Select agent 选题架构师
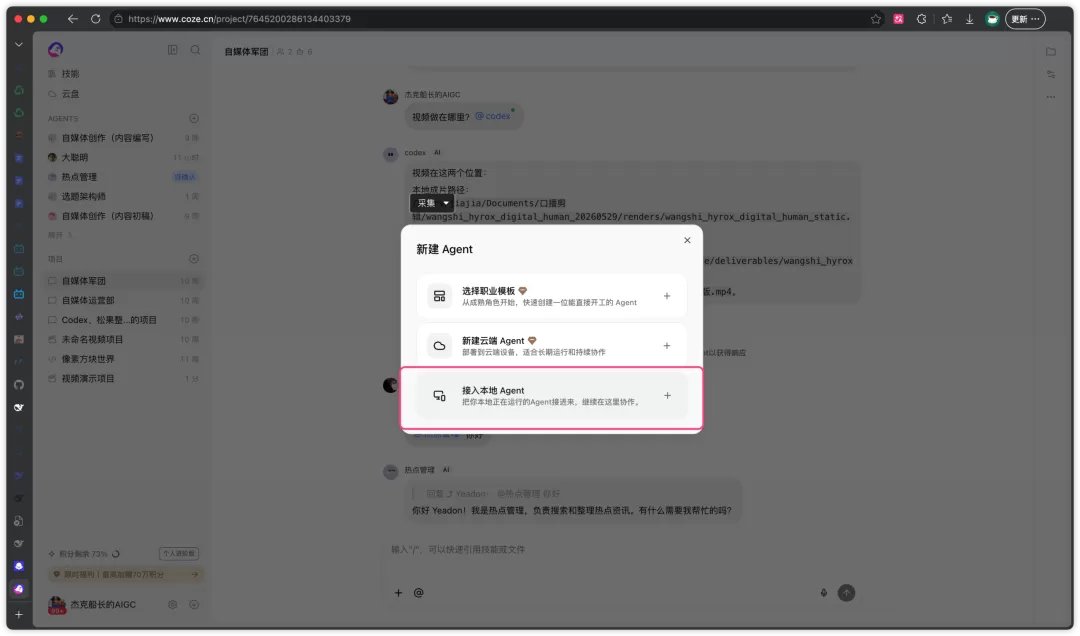 click(124, 197)
